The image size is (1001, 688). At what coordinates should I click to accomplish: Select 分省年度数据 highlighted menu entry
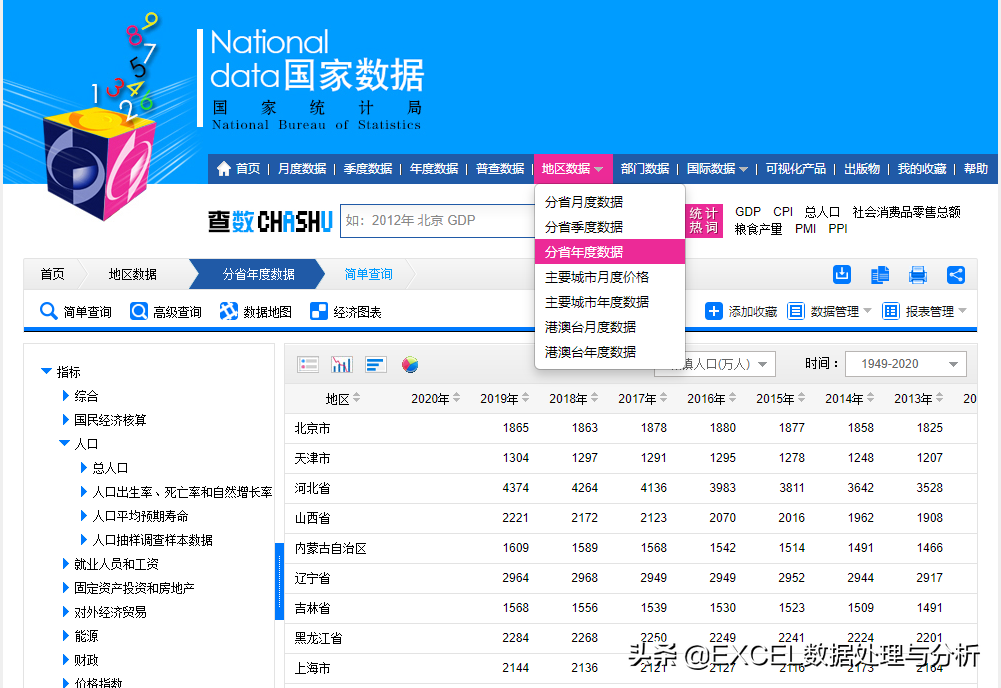click(610, 251)
